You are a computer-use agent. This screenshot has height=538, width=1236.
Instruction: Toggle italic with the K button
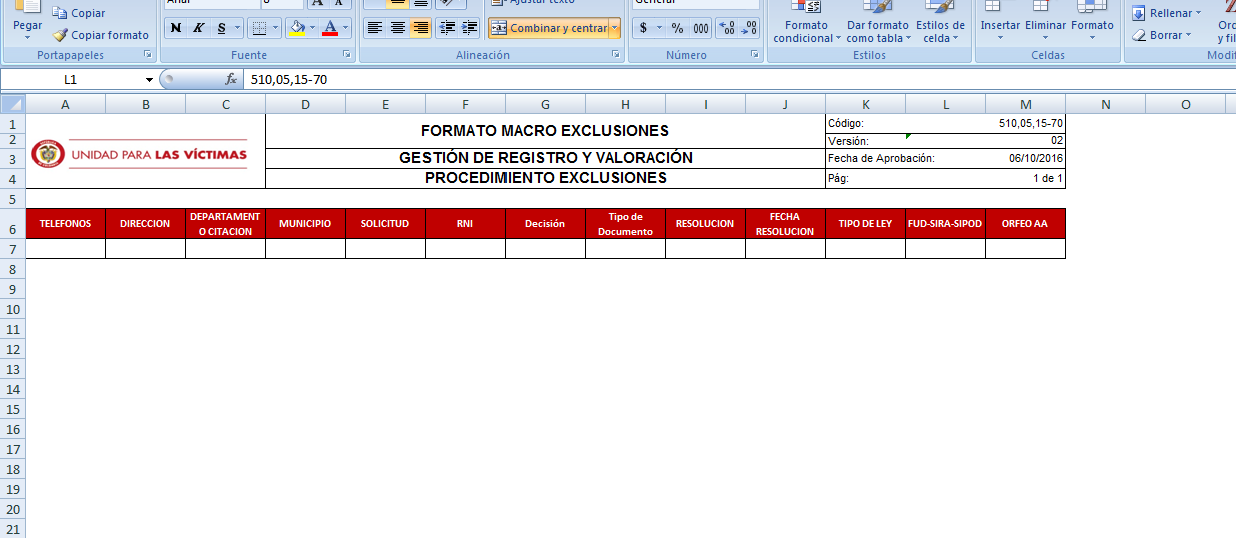click(x=198, y=28)
